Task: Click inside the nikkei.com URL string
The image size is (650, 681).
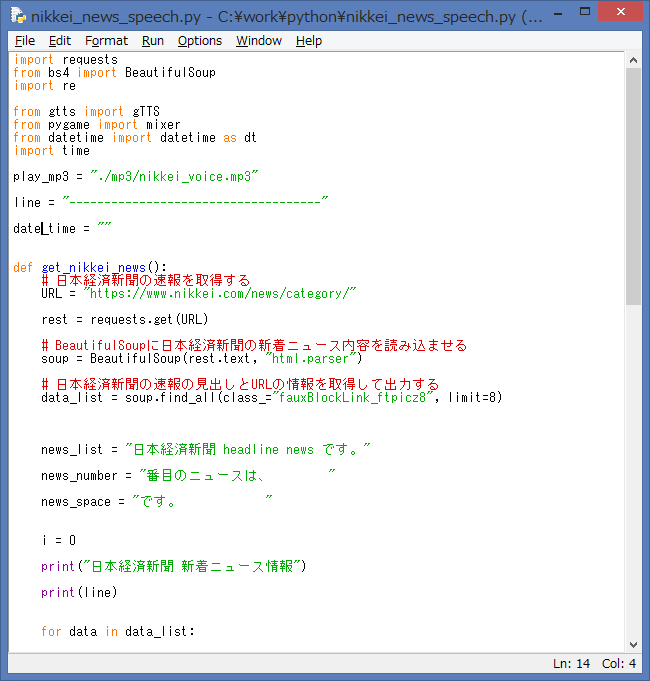Action: click(220, 294)
